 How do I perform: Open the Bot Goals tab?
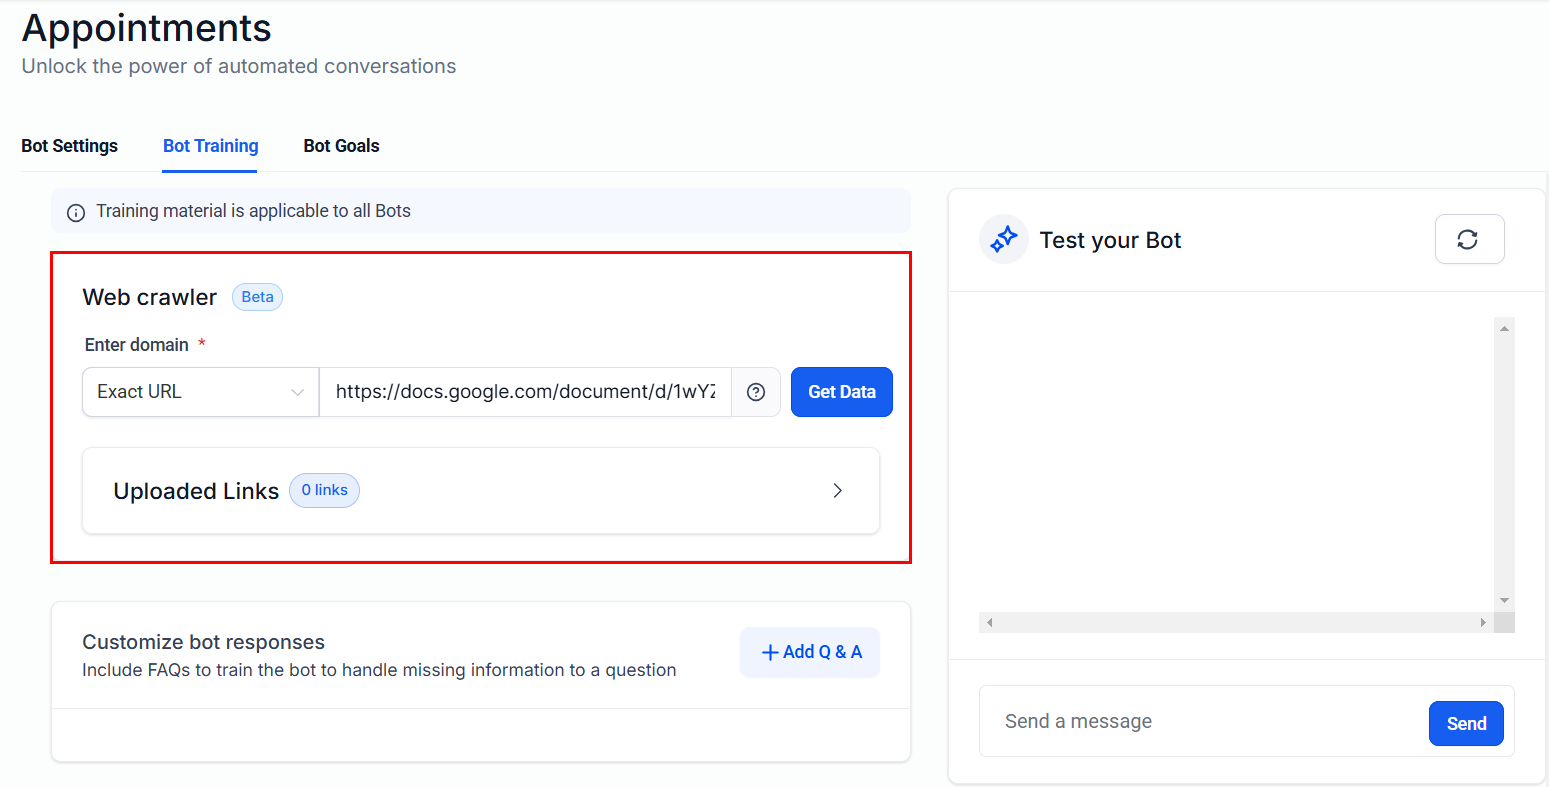point(342,146)
